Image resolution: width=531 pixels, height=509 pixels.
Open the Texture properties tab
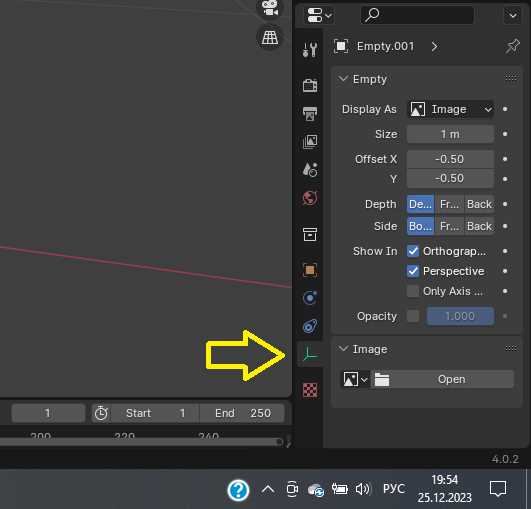(310, 390)
